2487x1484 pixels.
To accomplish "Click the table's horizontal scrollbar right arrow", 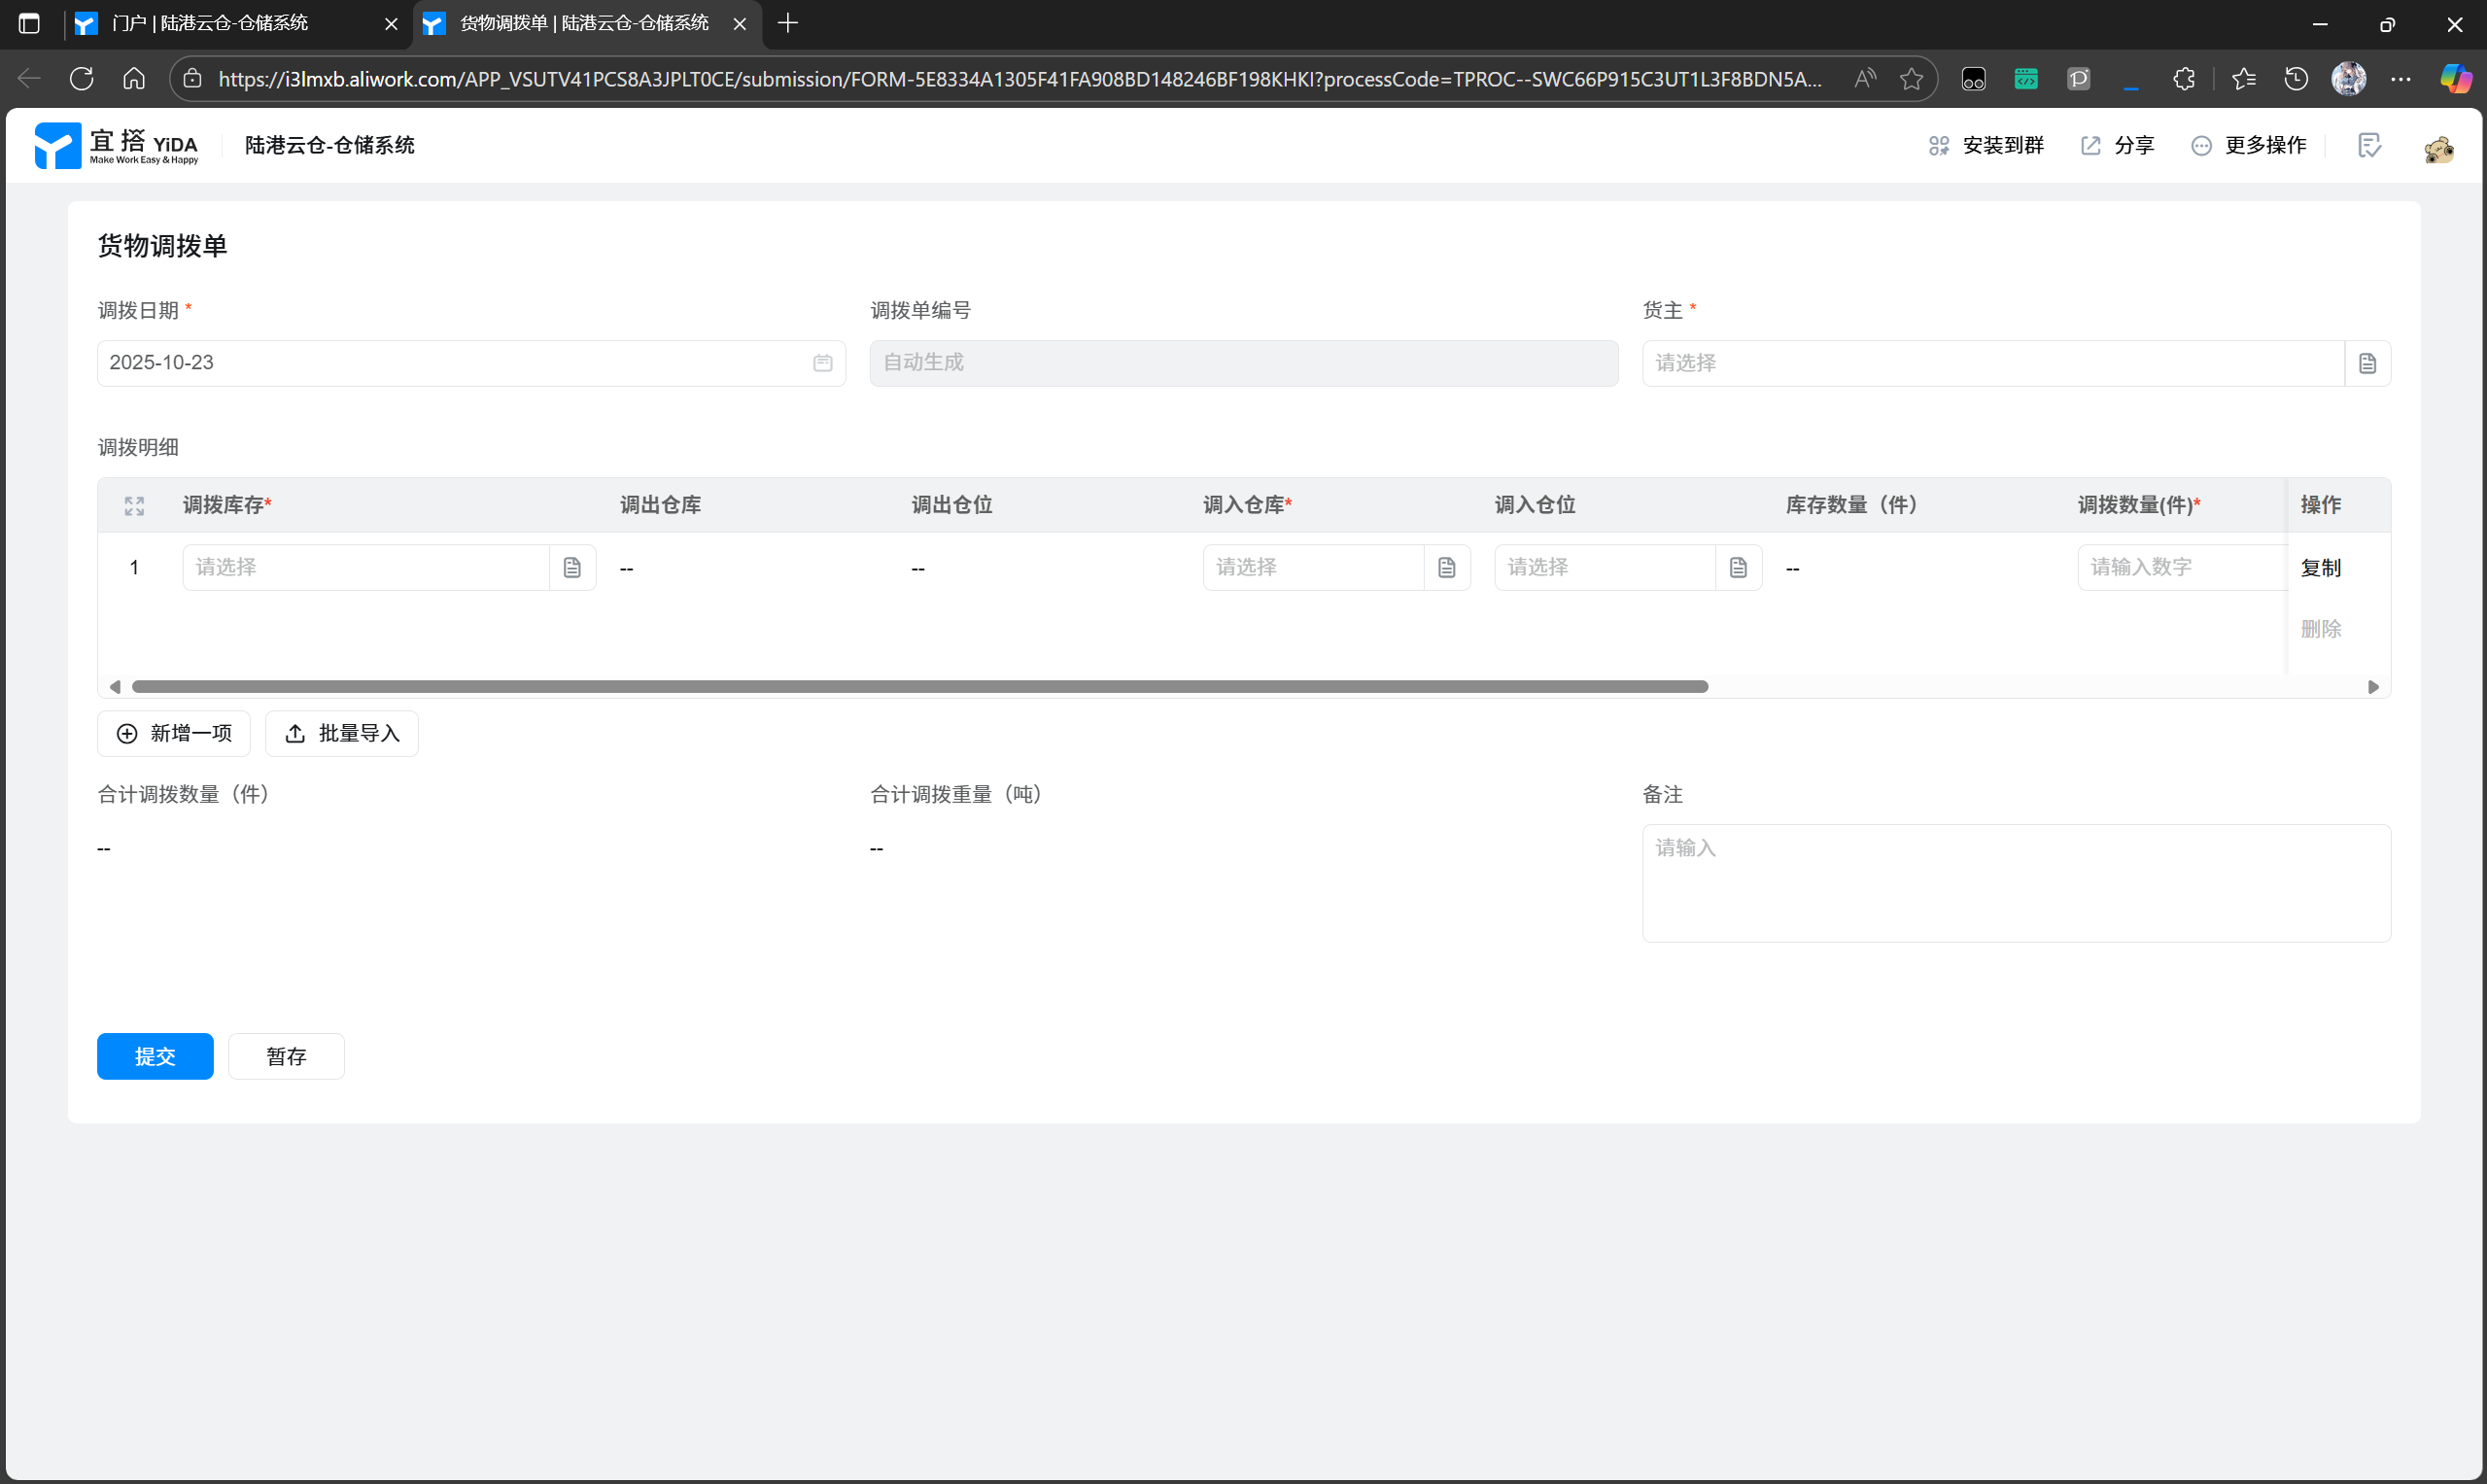I will coord(2373,687).
